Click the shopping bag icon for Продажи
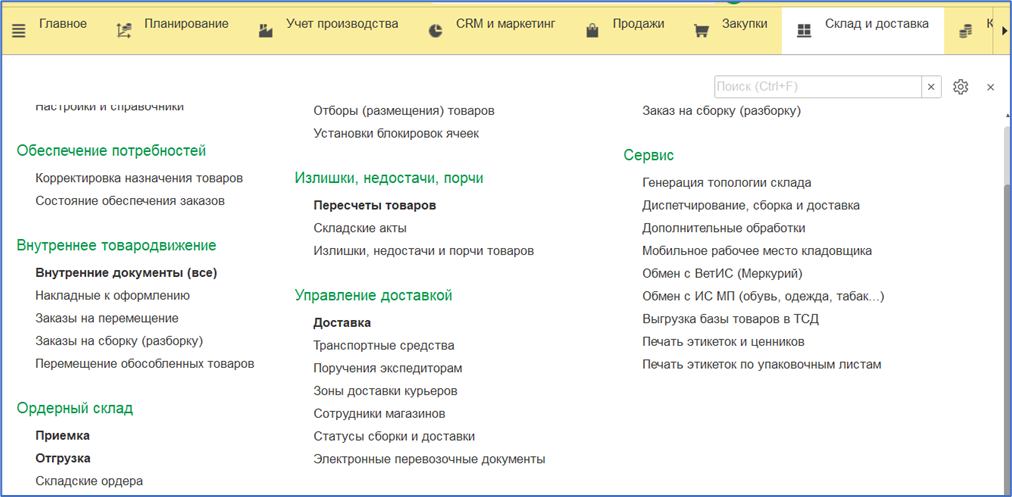The width and height of the screenshot is (1012, 497). click(x=592, y=31)
